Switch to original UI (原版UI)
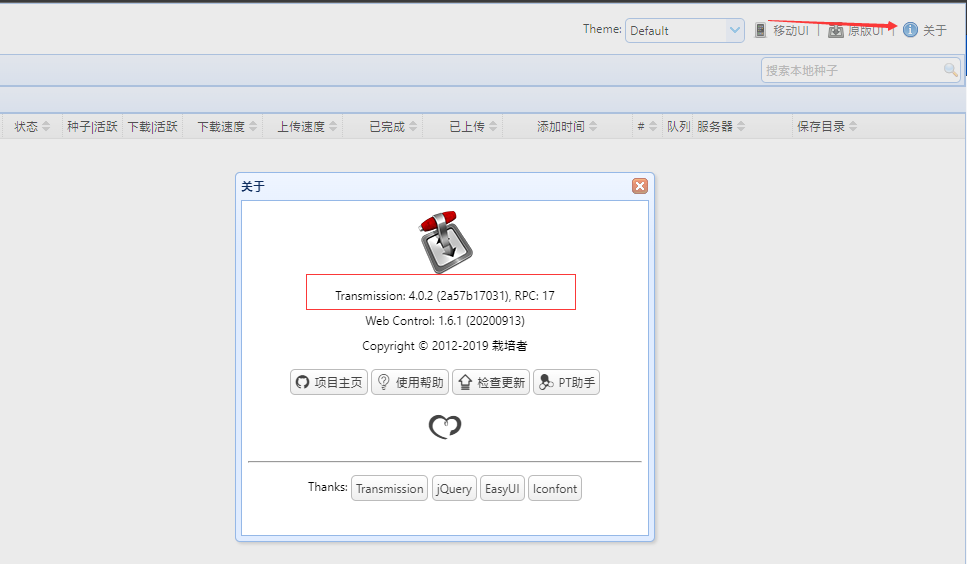 (x=856, y=30)
